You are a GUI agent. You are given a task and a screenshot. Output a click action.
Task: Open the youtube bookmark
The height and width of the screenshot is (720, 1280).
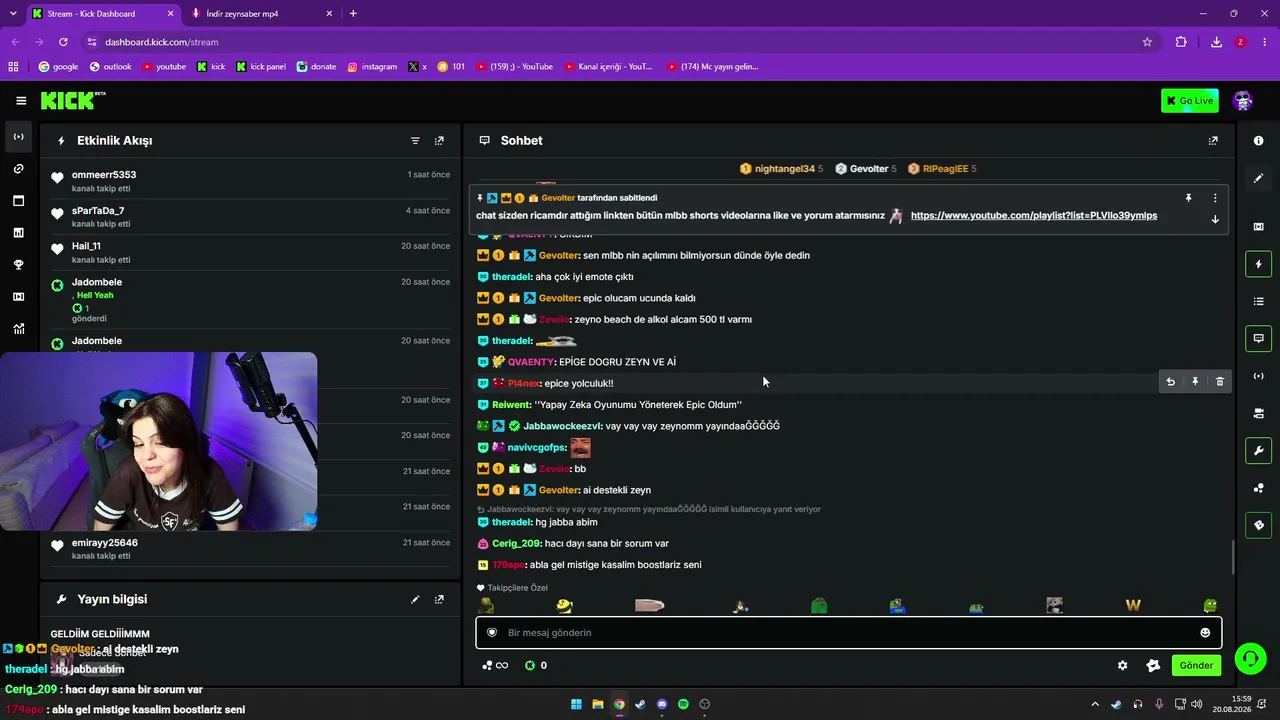[x=164, y=67]
